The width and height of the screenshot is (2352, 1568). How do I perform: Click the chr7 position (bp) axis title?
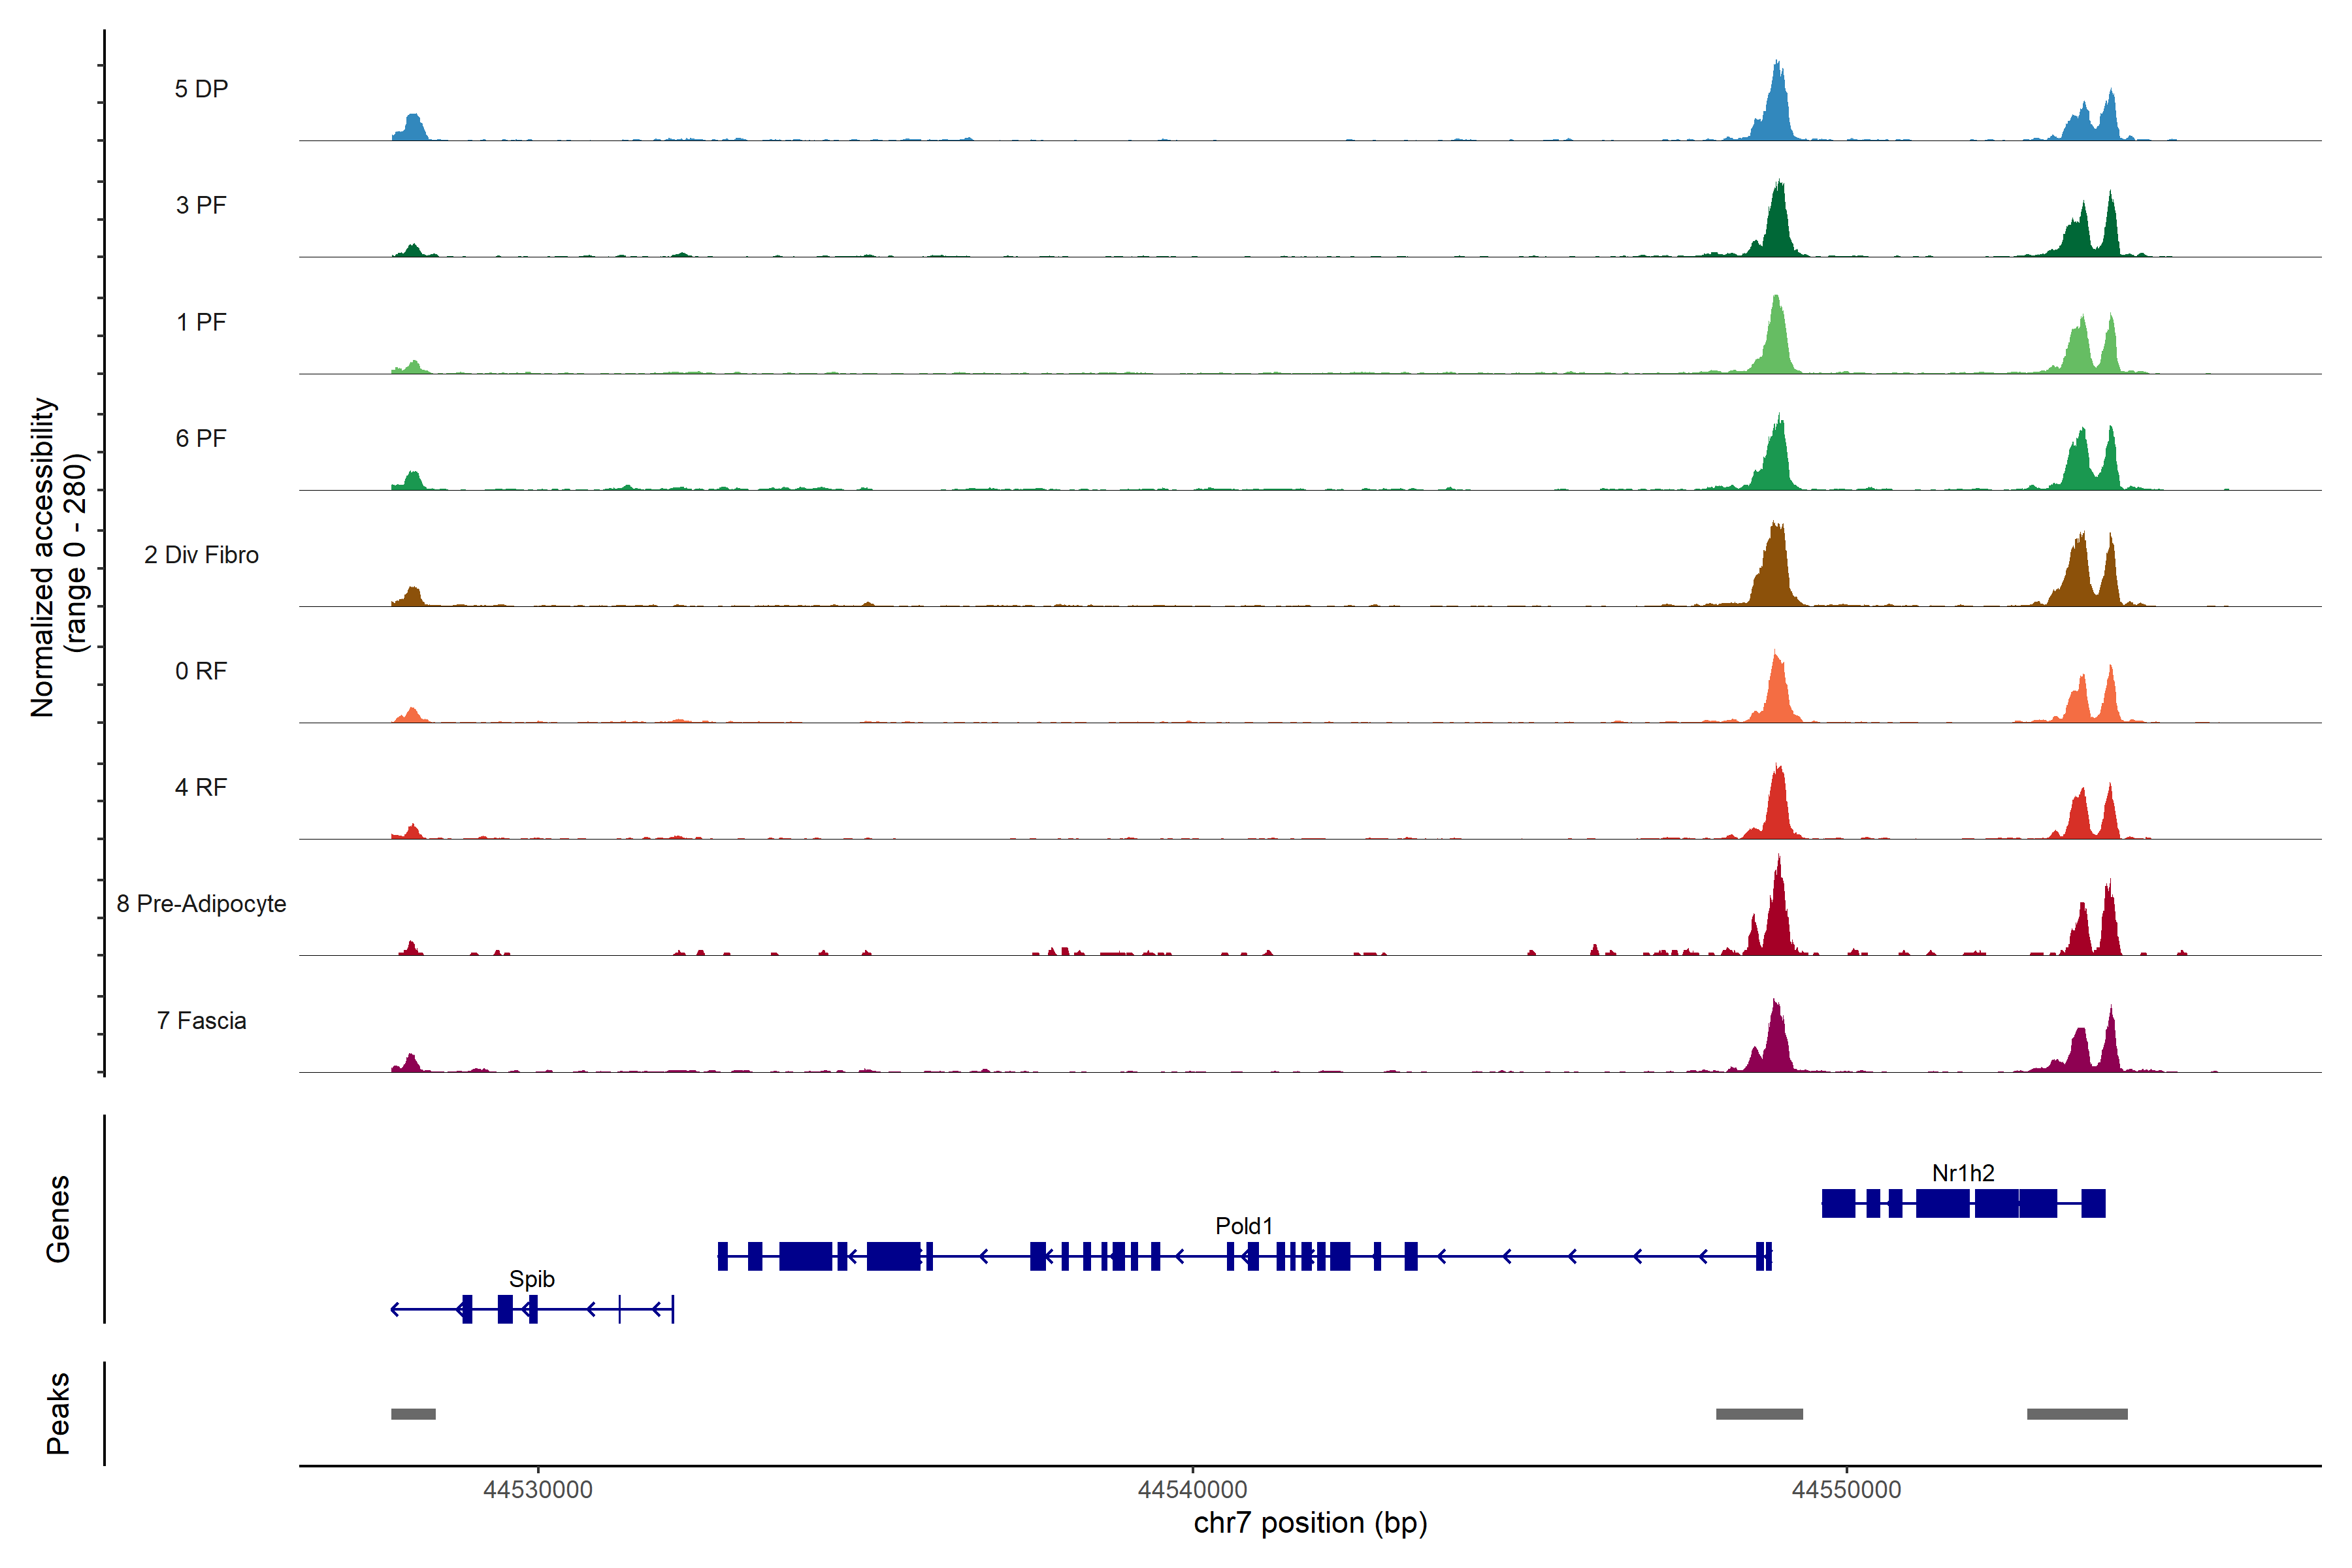(1310, 1523)
